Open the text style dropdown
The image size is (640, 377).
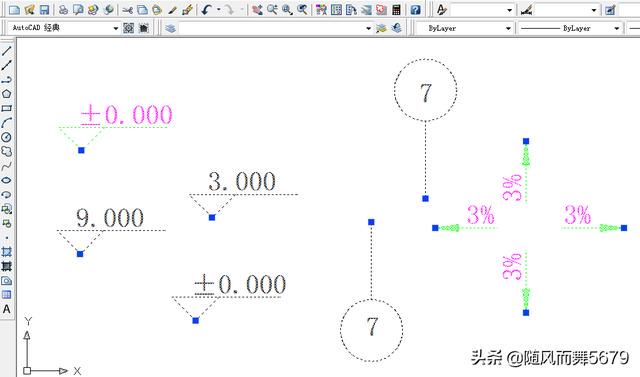482,10
